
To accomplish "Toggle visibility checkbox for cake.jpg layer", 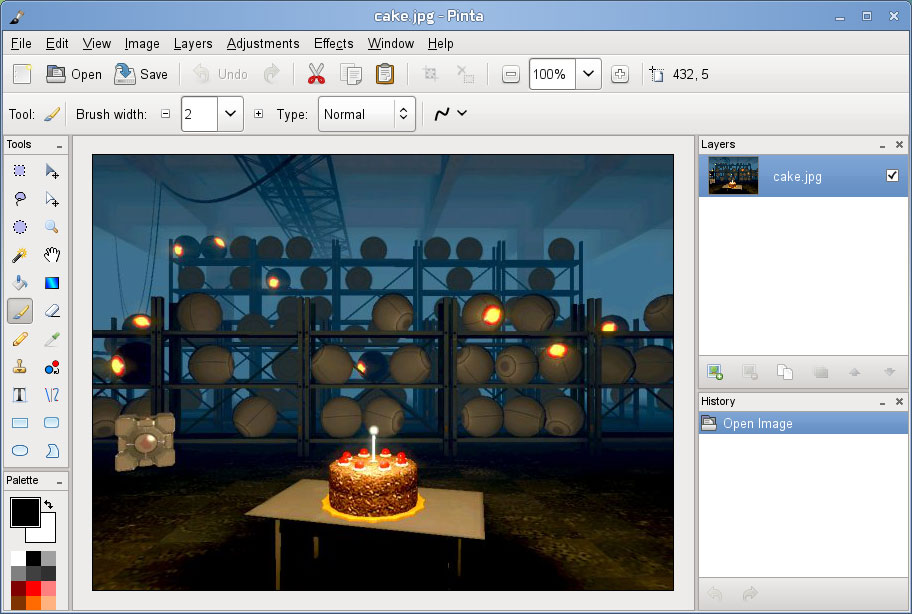I will point(892,176).
